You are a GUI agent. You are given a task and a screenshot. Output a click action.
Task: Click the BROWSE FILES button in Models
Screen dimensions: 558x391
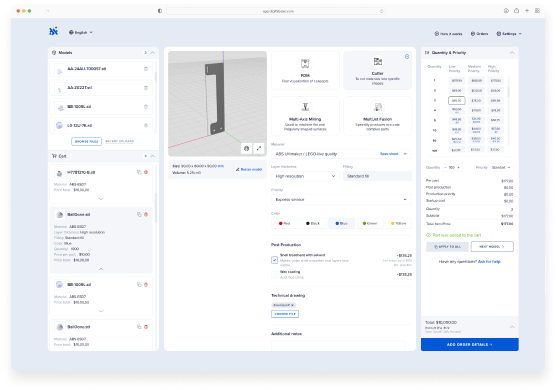[x=86, y=141]
